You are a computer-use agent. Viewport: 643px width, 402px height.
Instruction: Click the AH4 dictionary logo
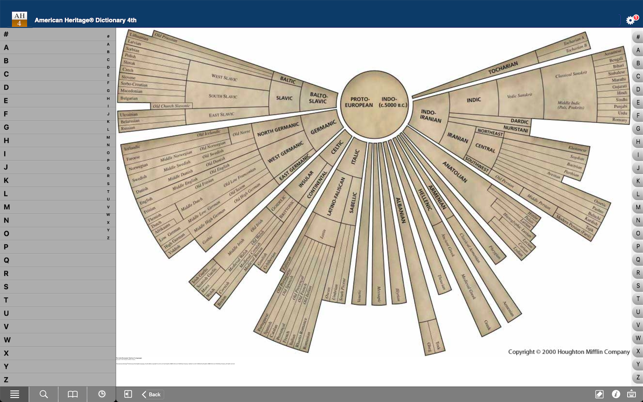pos(19,19)
